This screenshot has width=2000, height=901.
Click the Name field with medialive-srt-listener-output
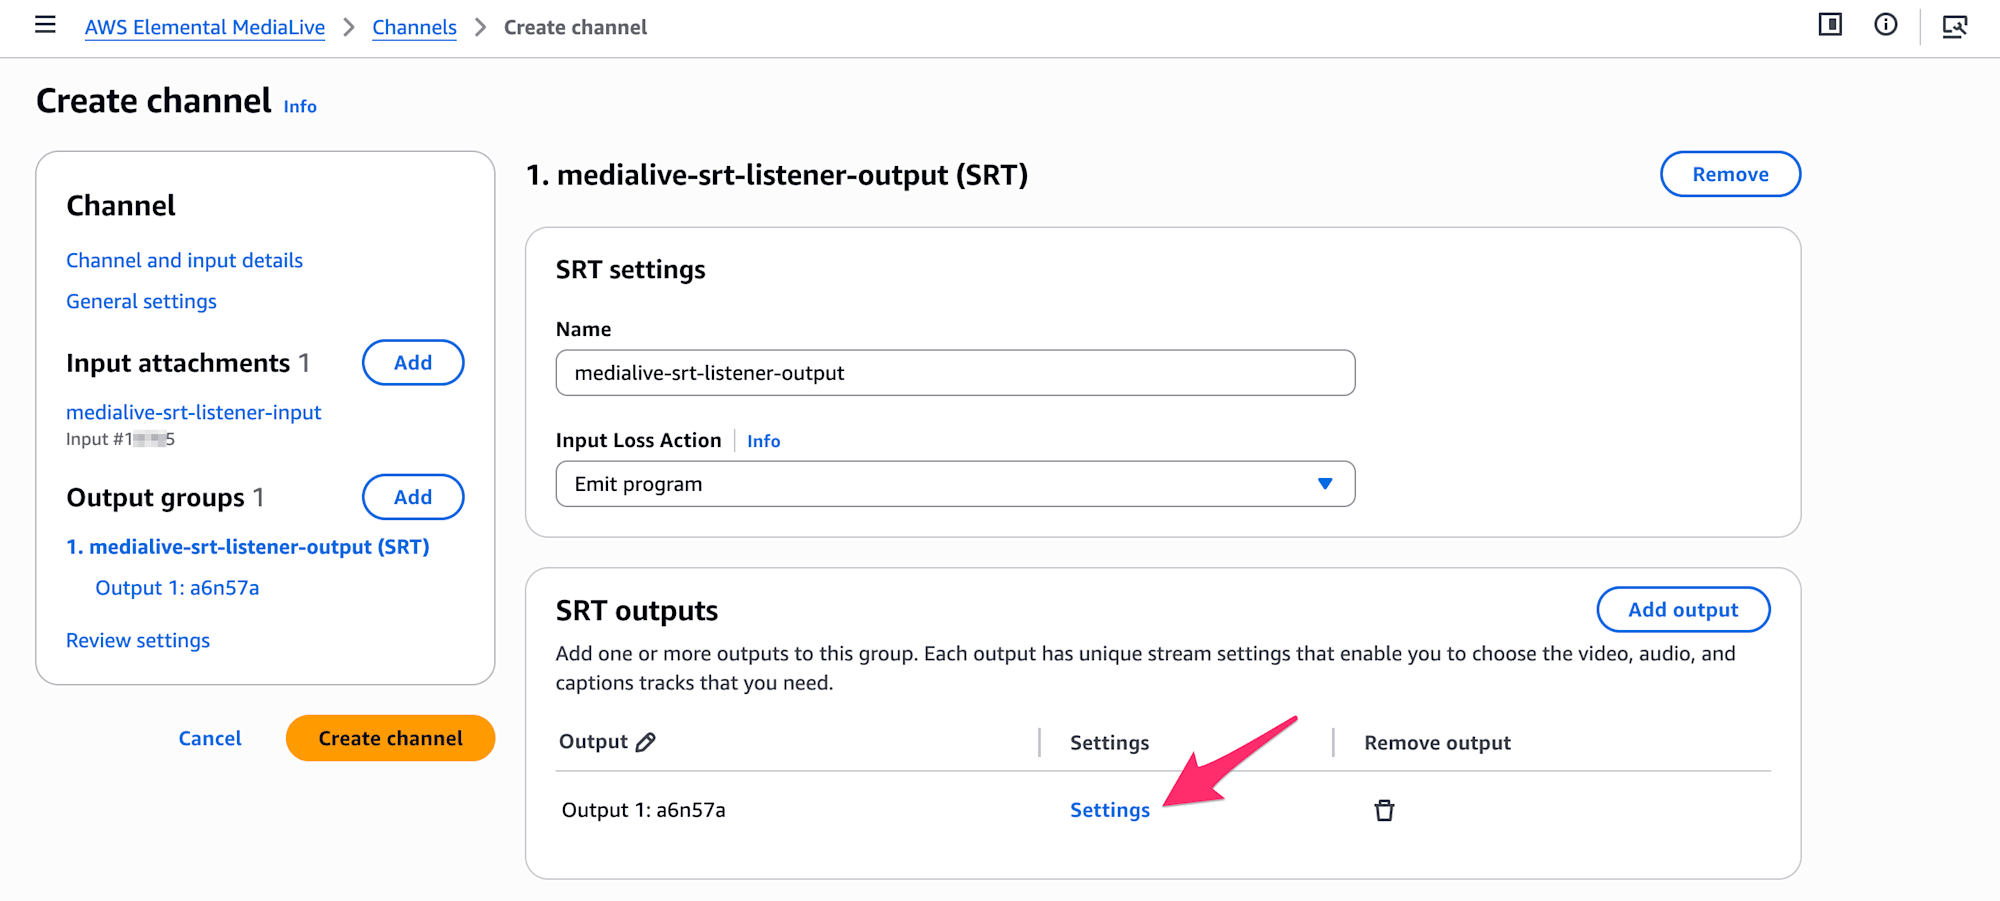tap(955, 373)
